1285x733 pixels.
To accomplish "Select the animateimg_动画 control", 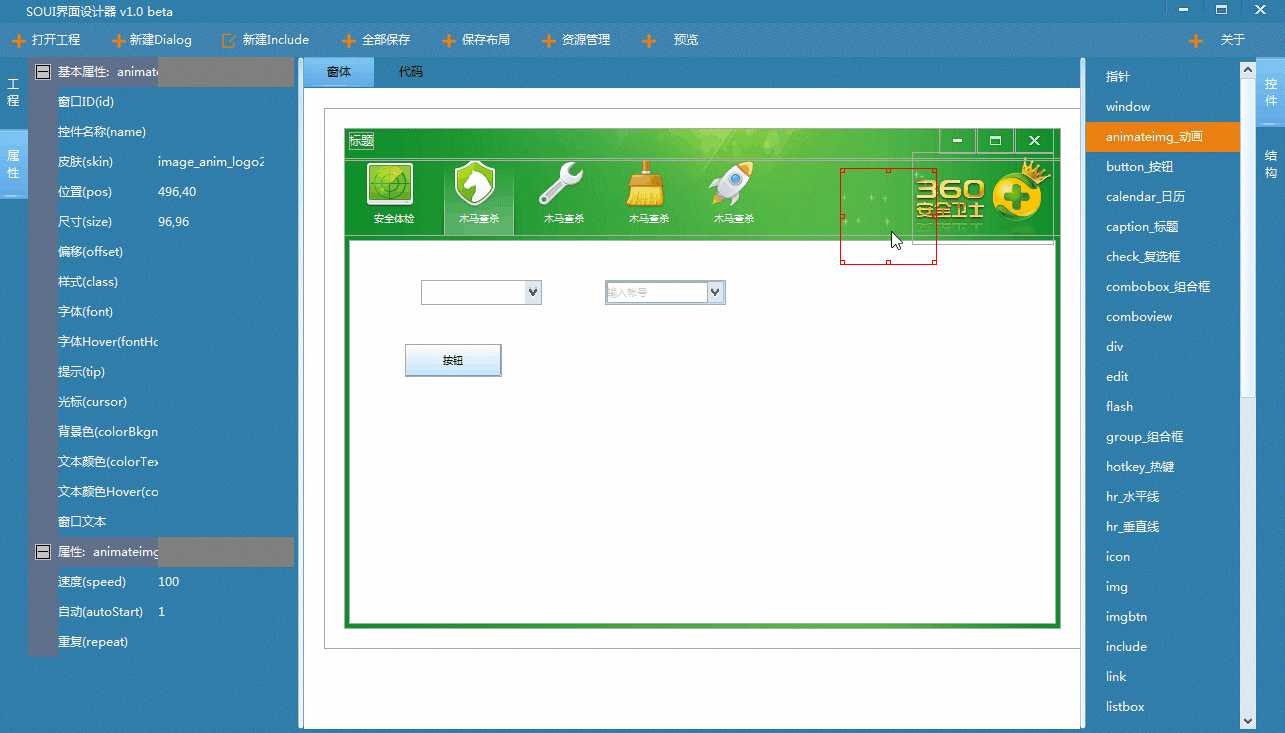I will point(1162,137).
